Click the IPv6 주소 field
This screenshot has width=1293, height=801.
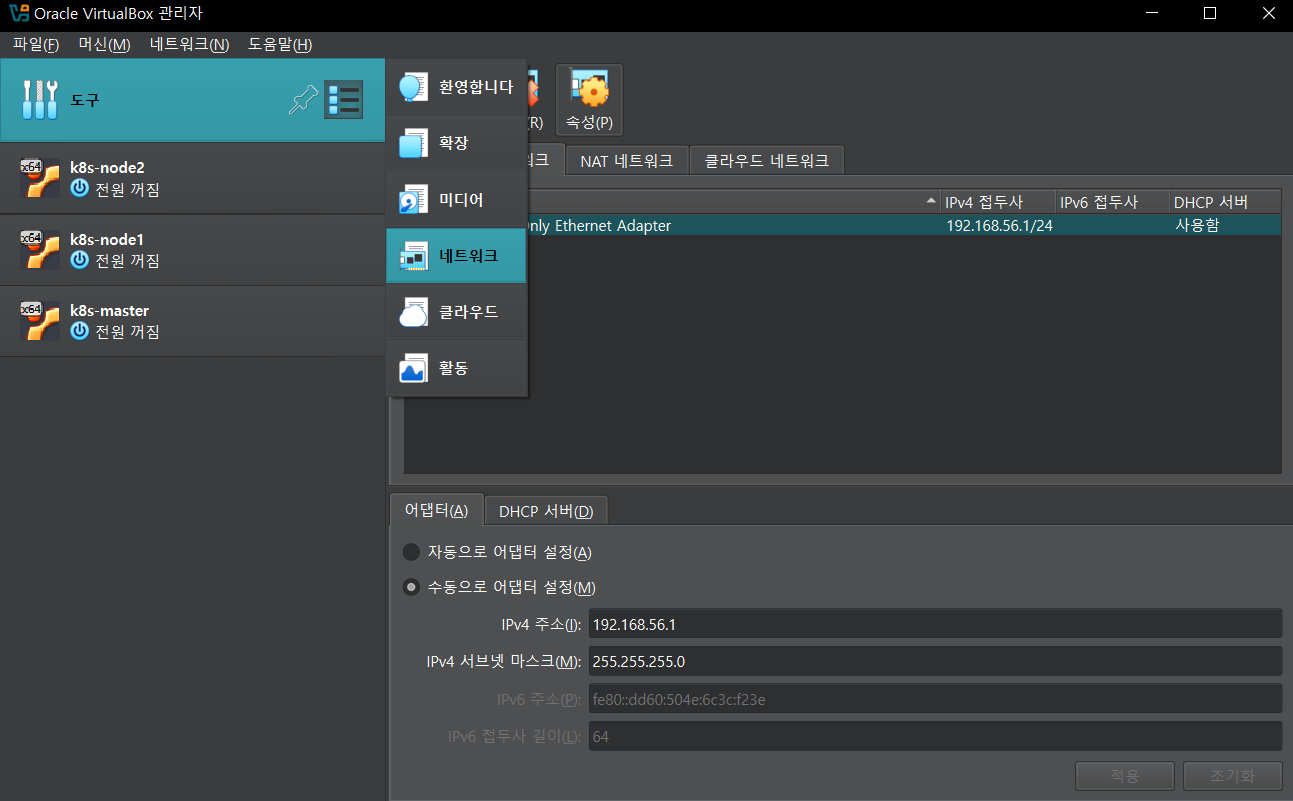coord(935,699)
